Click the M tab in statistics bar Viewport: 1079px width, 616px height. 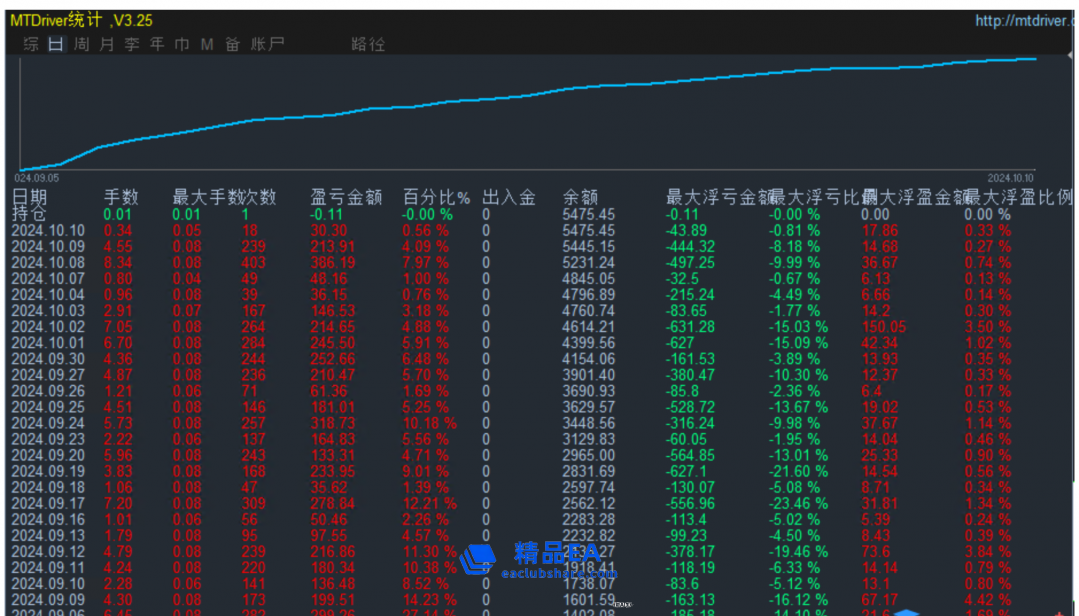207,44
